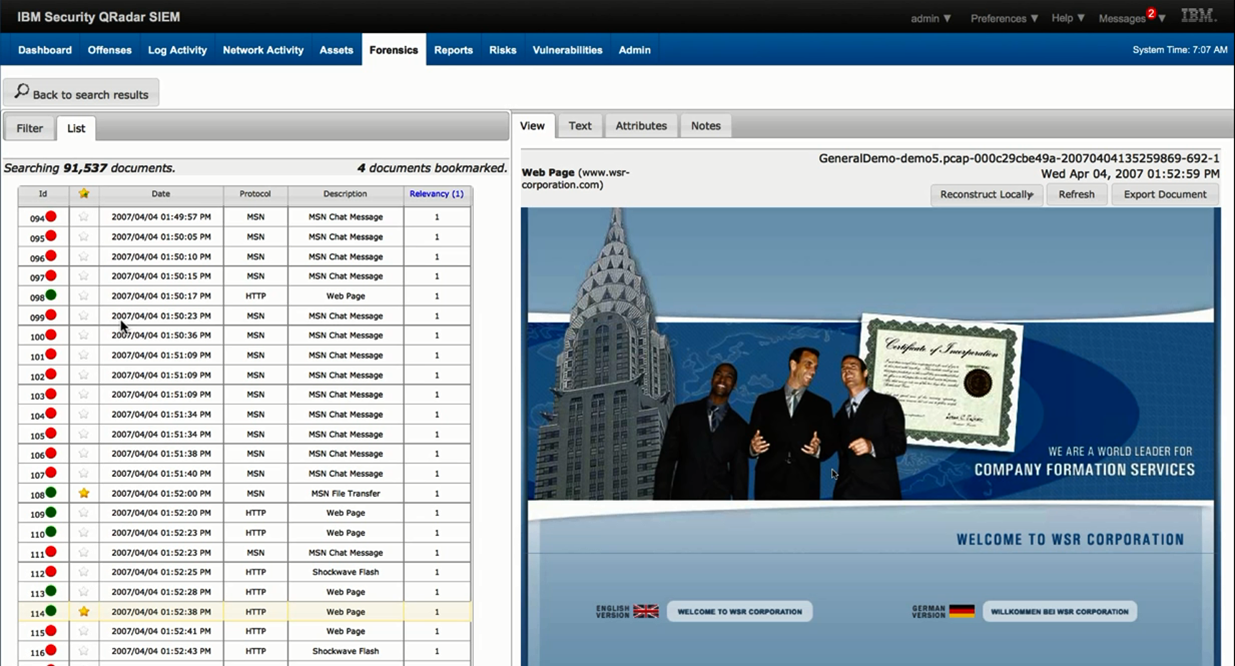Click the red status dot for document 094
The width and height of the screenshot is (1235, 666).
point(51,216)
